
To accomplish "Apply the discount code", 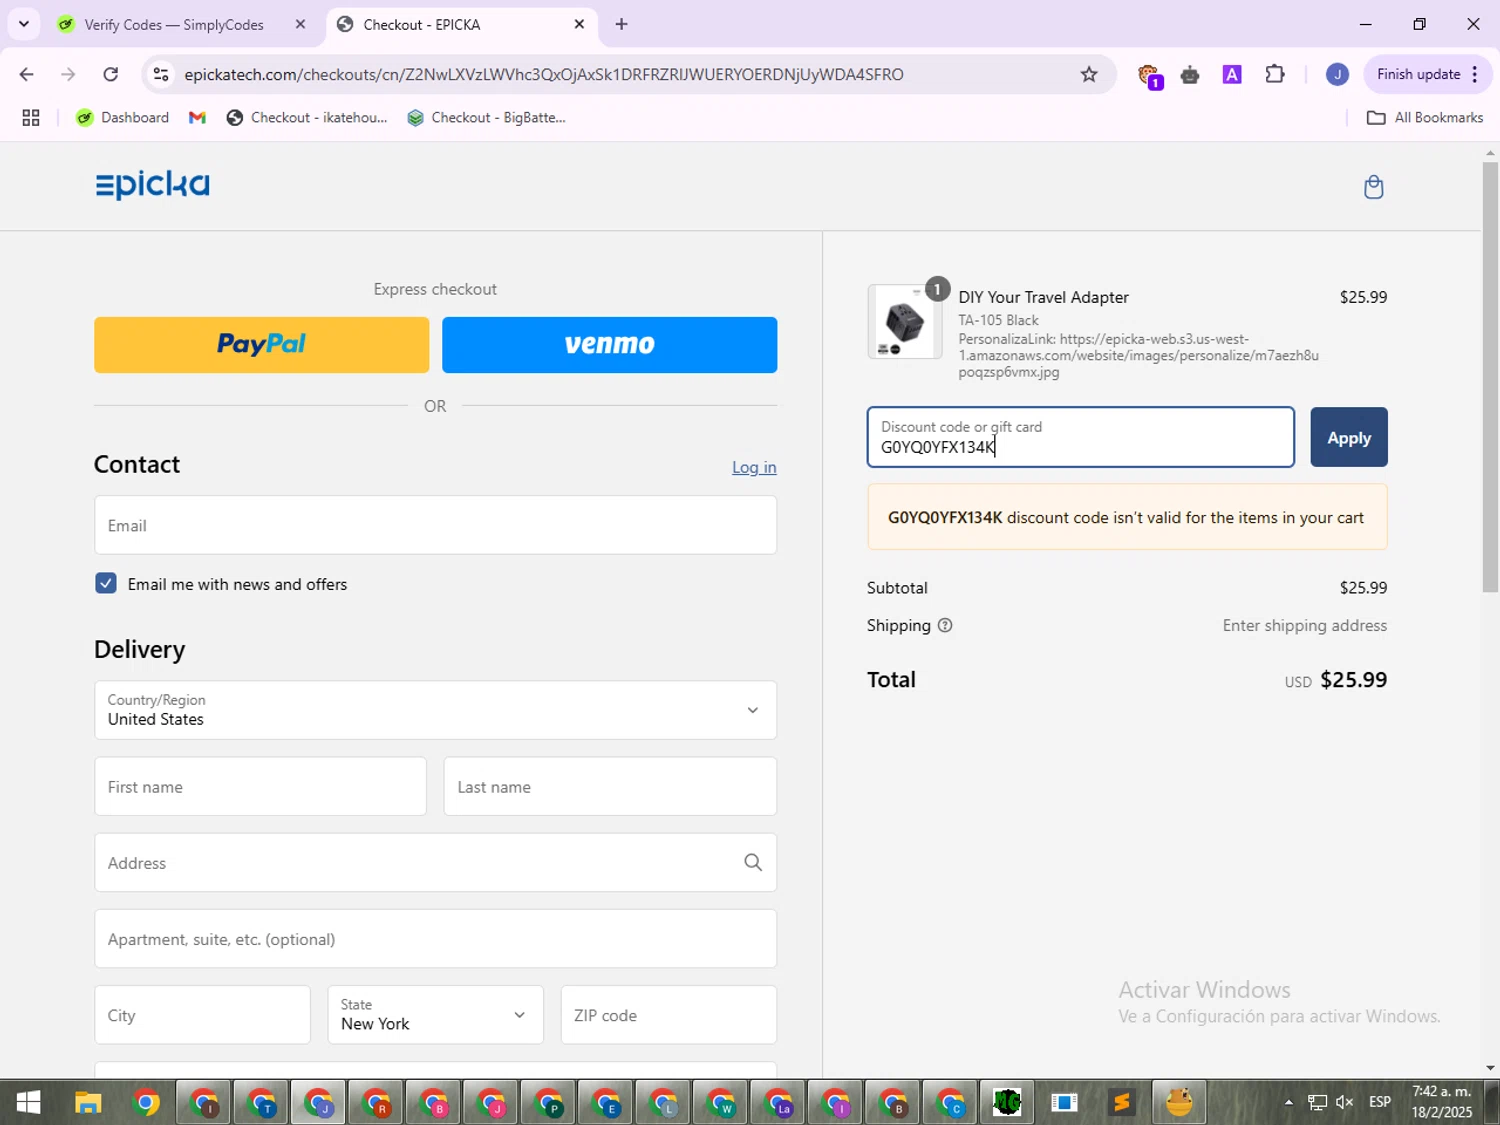I will (1349, 437).
